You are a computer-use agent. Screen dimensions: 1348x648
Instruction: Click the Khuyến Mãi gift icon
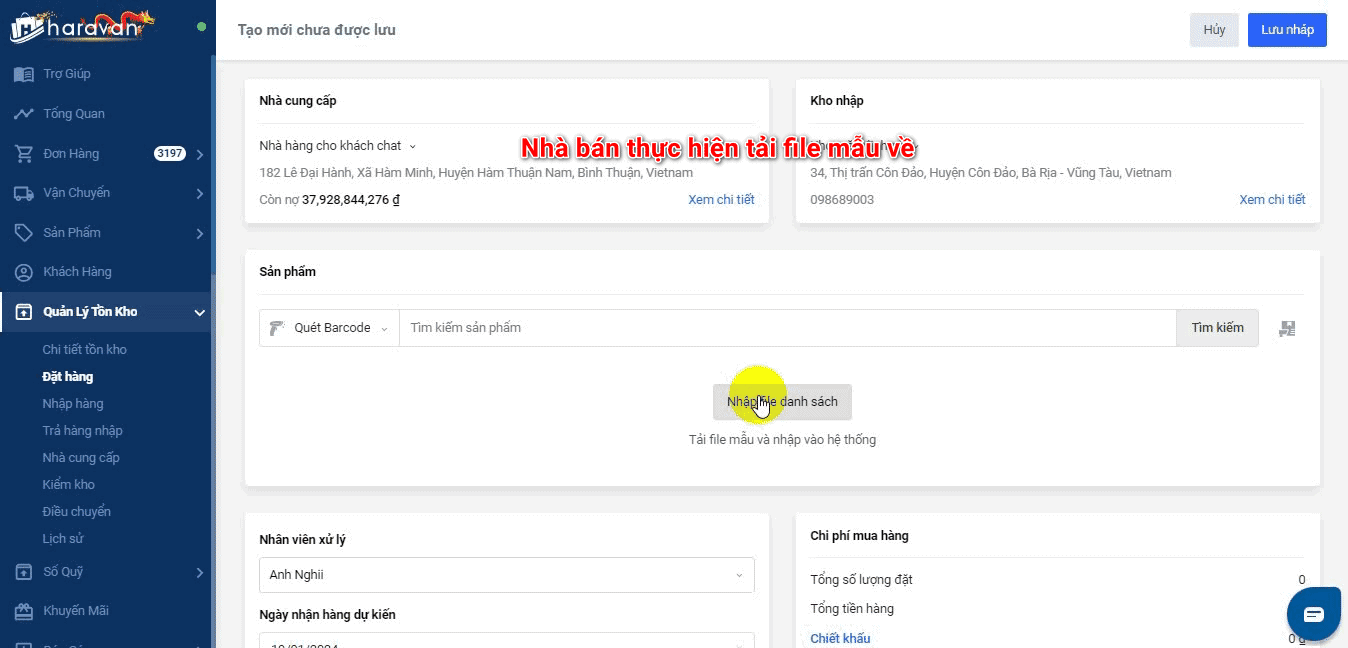click(x=23, y=611)
